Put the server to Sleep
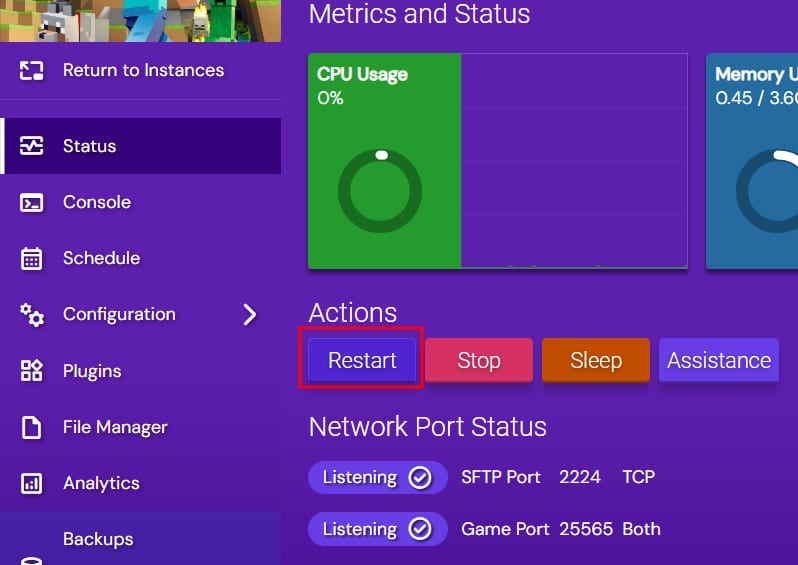Screen dimensions: 798x565 pyautogui.click(x=596, y=361)
